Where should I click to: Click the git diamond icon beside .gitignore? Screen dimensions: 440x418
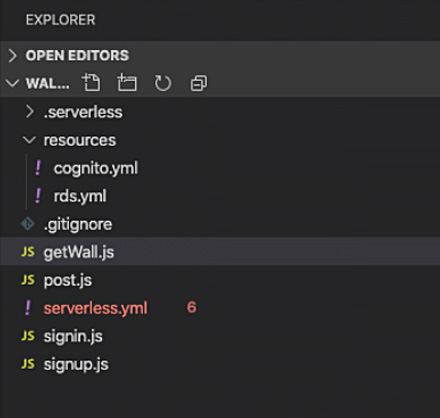tap(28, 224)
